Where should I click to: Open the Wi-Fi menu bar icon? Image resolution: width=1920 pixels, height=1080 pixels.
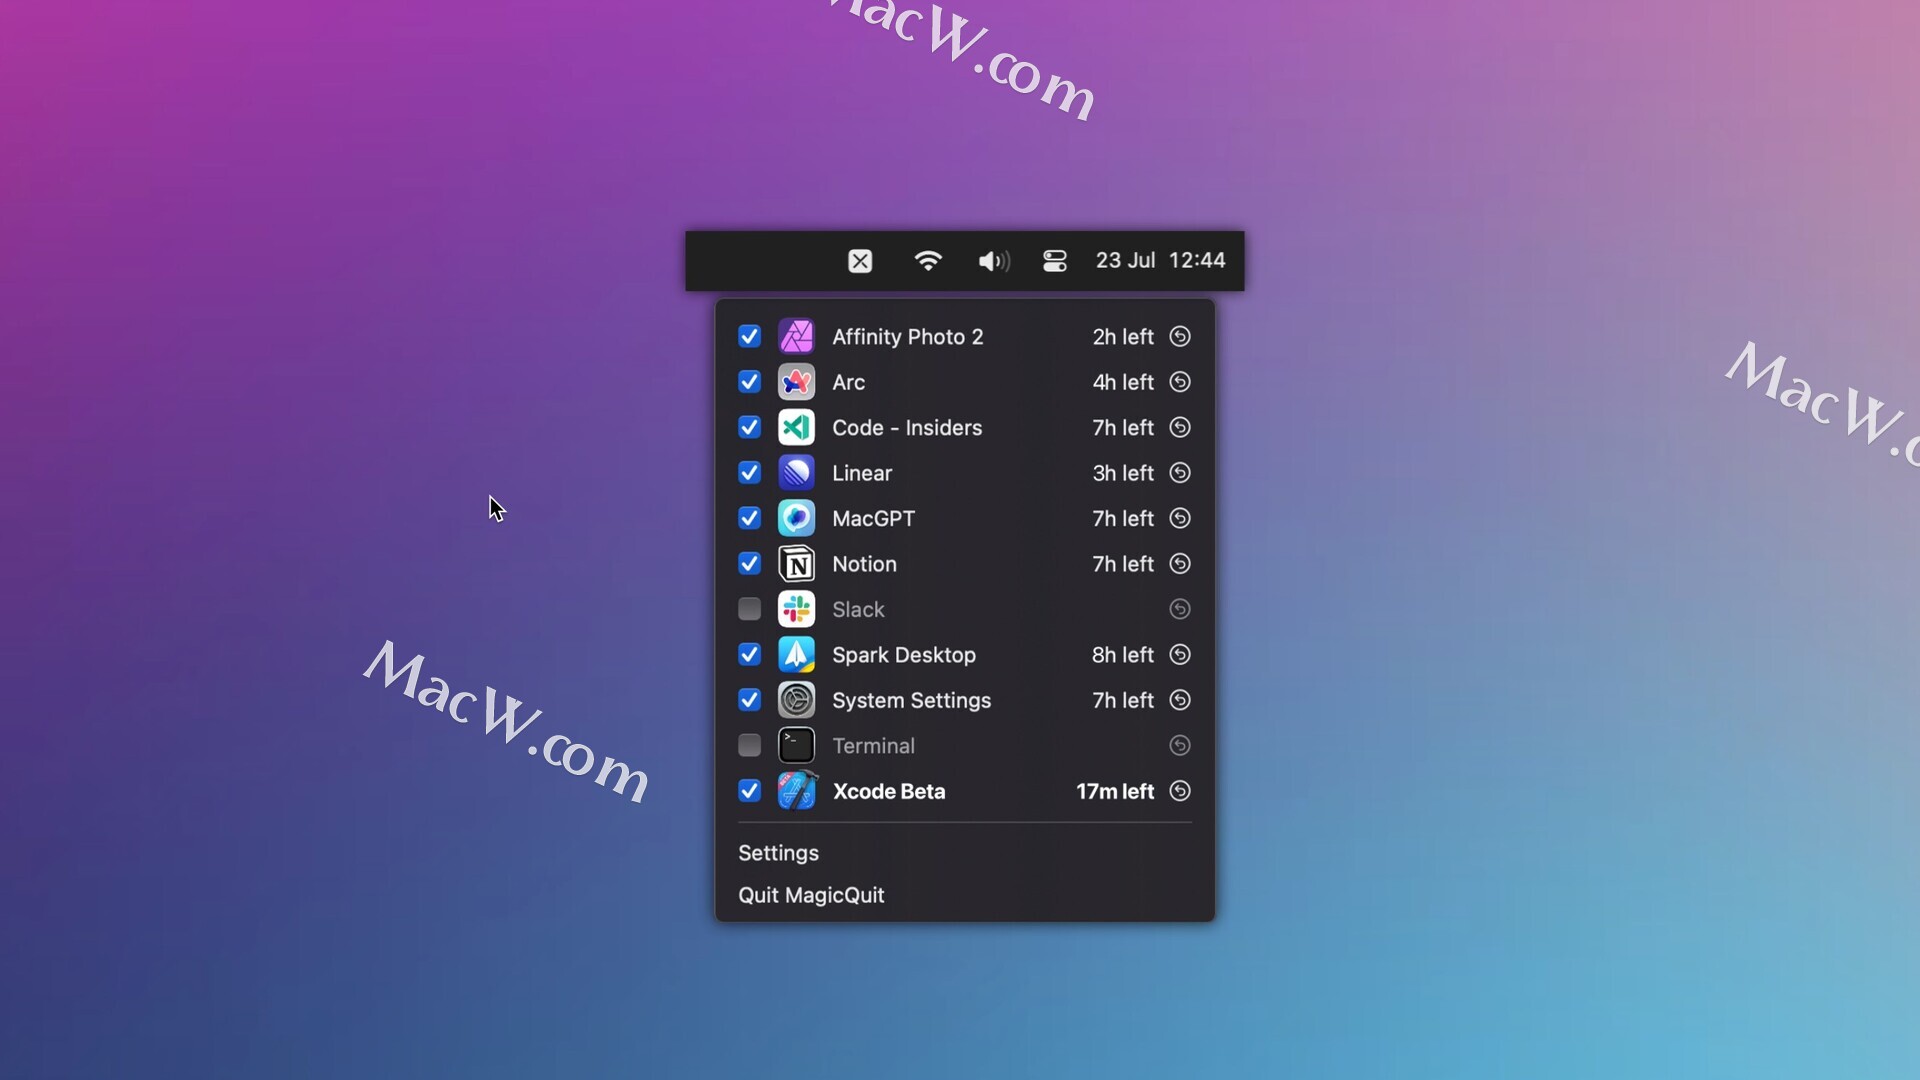point(928,261)
